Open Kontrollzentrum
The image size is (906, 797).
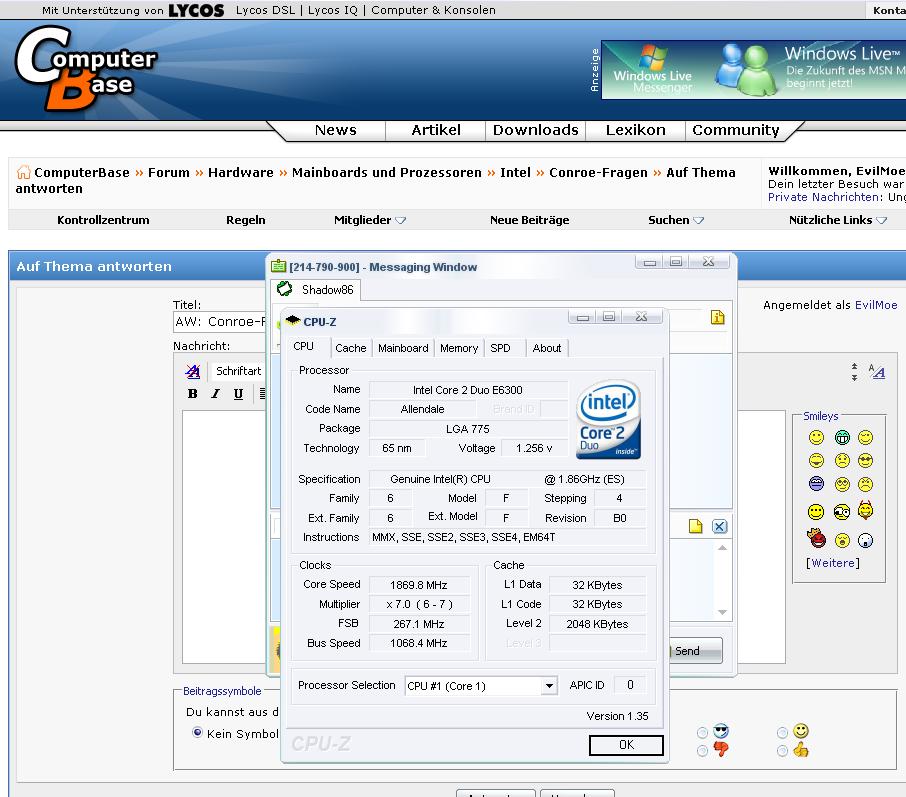(x=103, y=220)
